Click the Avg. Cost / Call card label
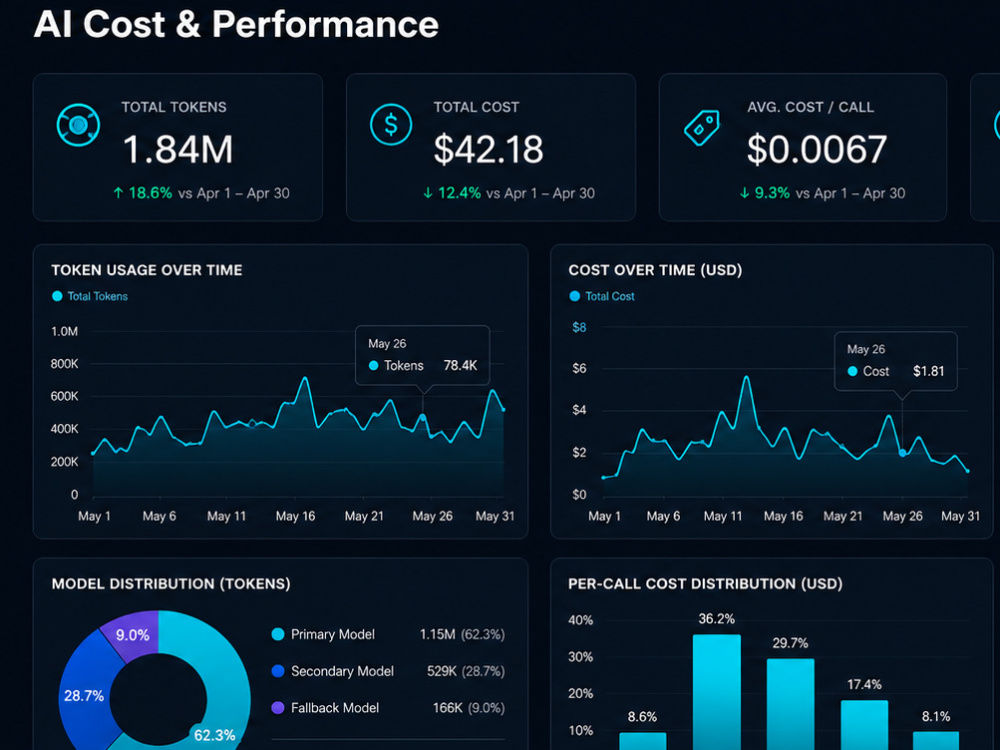 click(811, 107)
